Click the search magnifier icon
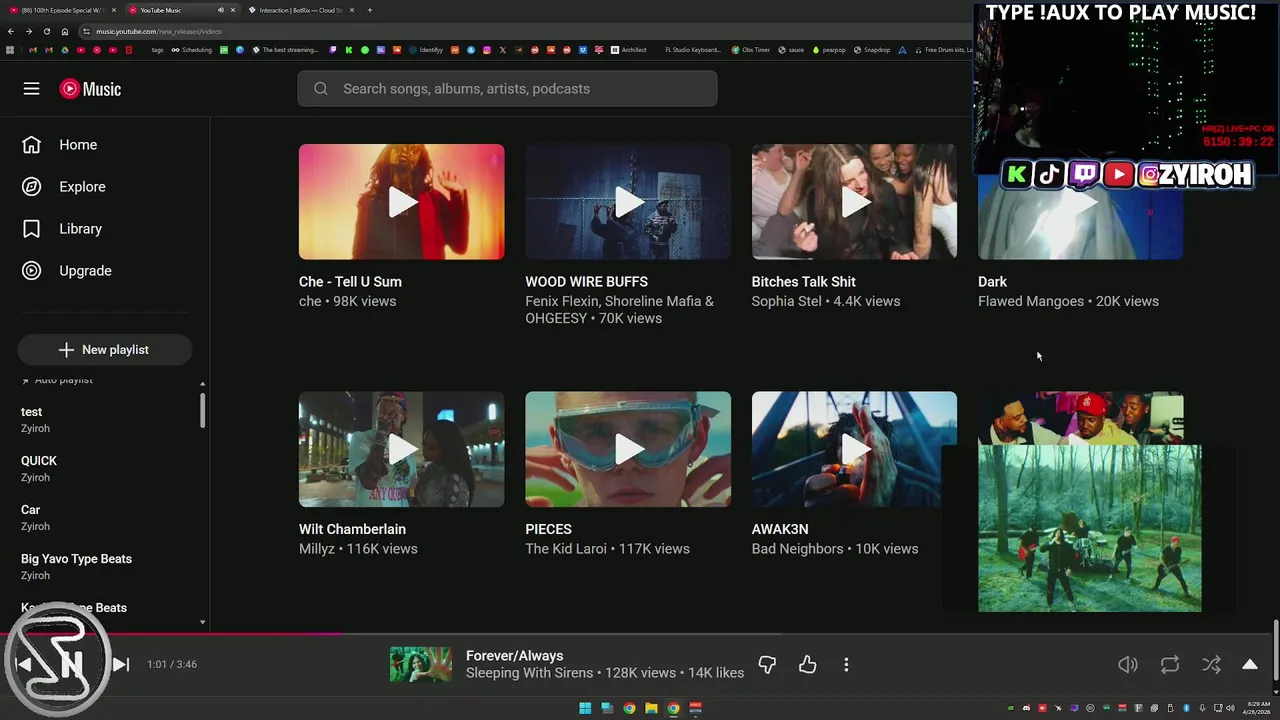This screenshot has width=1280, height=720. 321,89
